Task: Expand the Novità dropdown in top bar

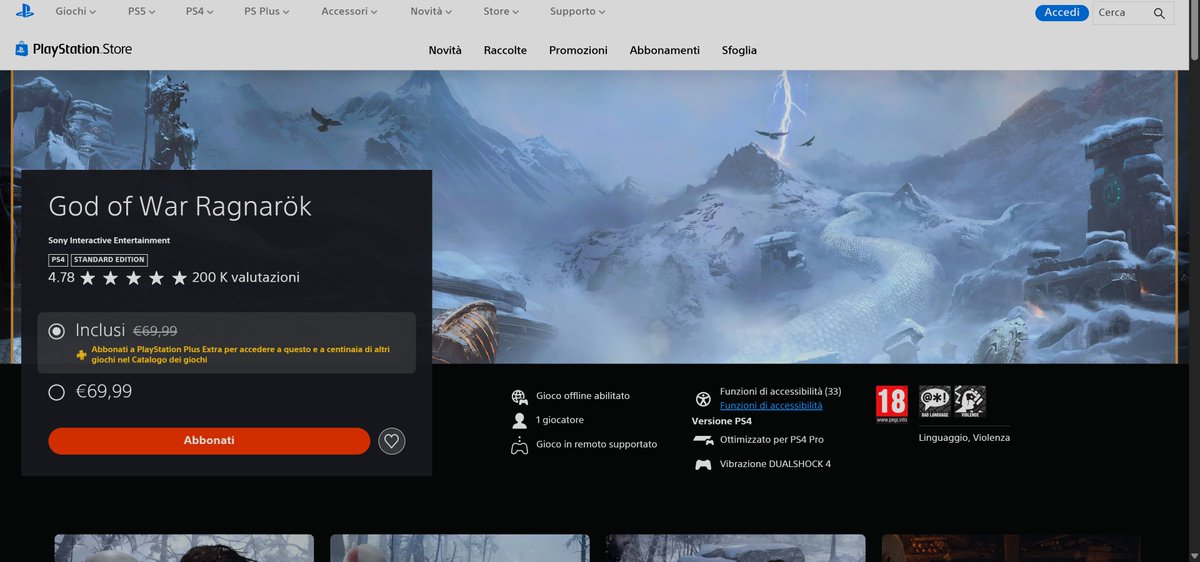Action: pyautogui.click(x=430, y=12)
